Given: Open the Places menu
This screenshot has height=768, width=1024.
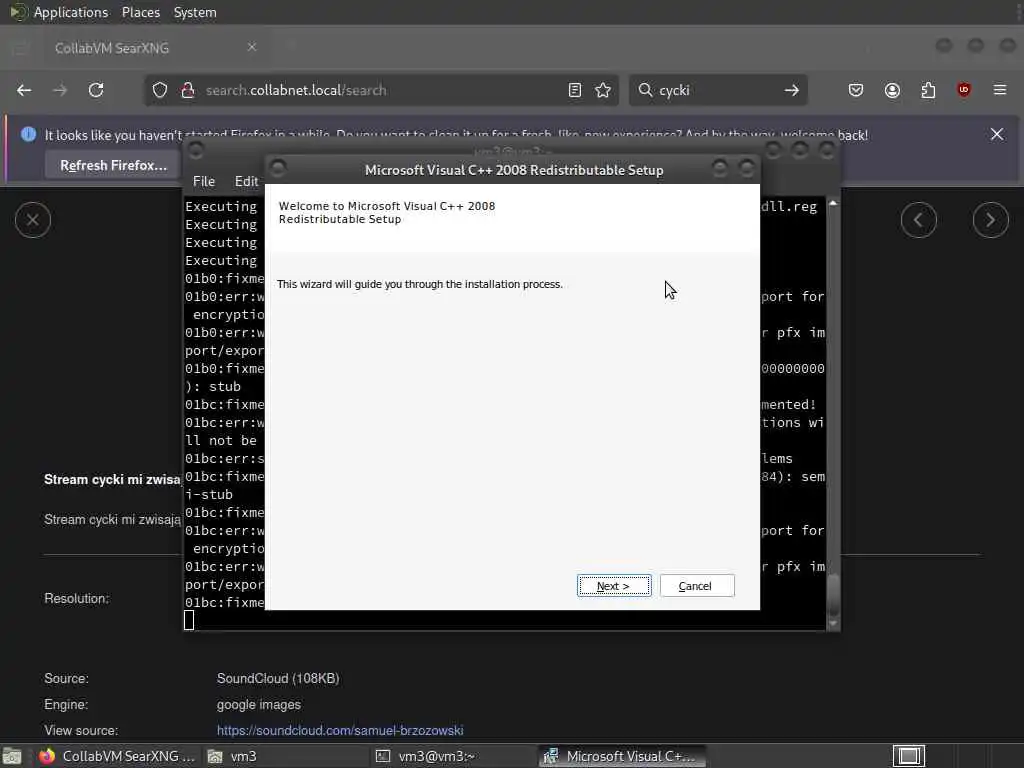Looking at the screenshot, I should 140,12.
